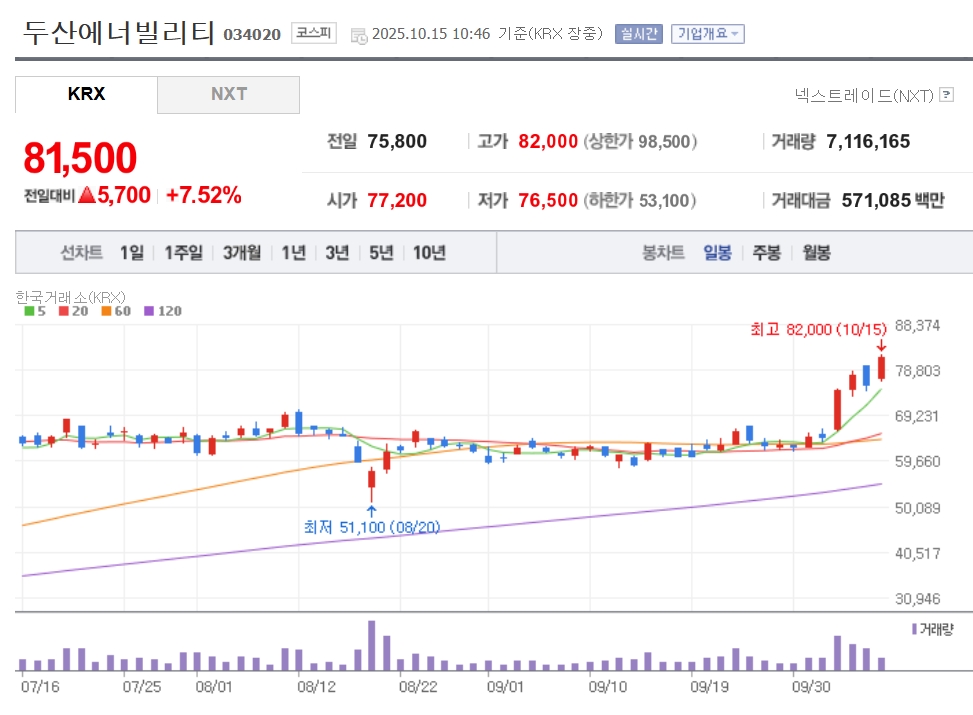Click the low price value 76,500
Screen dimensions: 973x715
click(x=548, y=200)
